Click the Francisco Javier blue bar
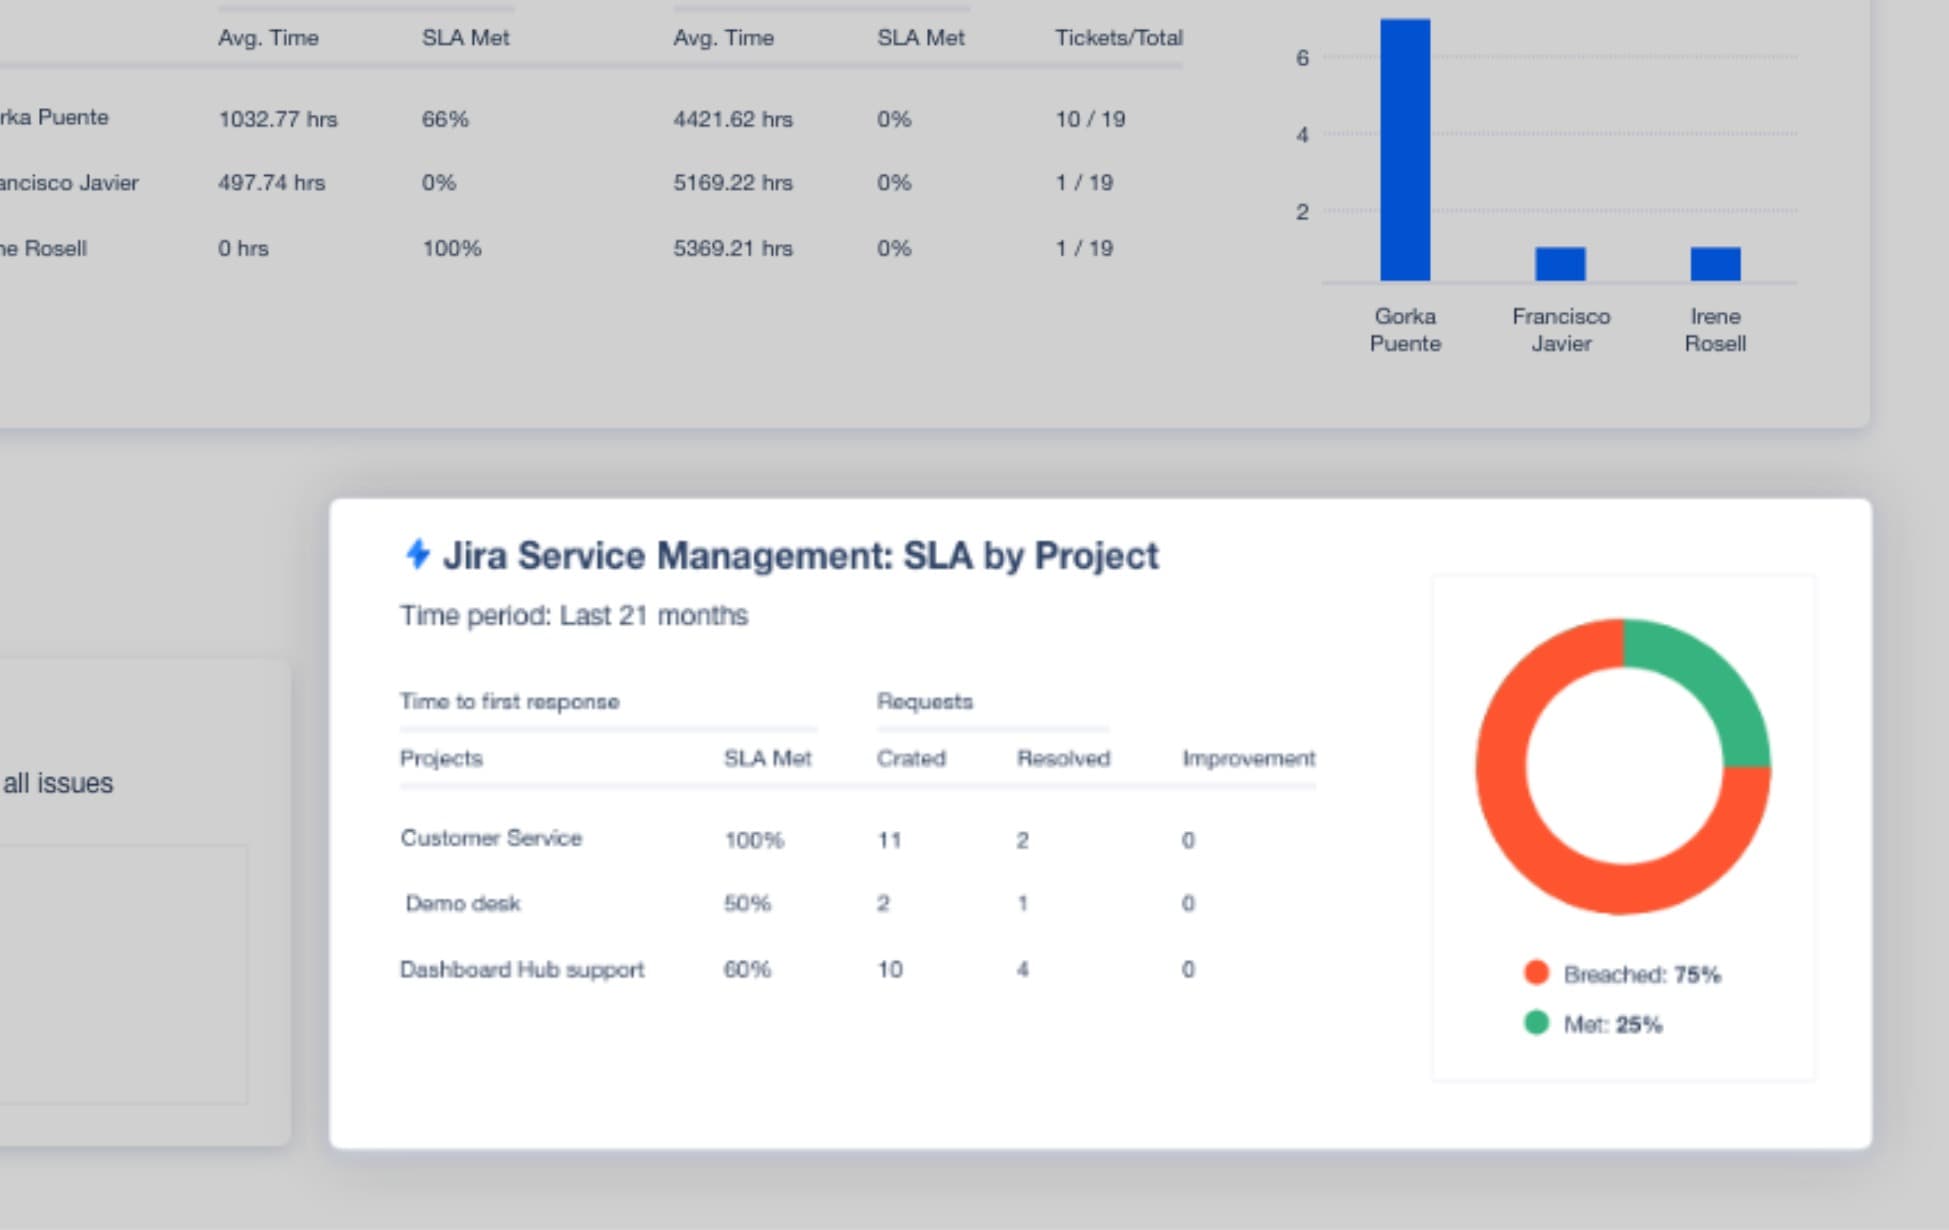This screenshot has height=1230, width=1949. pos(1559,264)
